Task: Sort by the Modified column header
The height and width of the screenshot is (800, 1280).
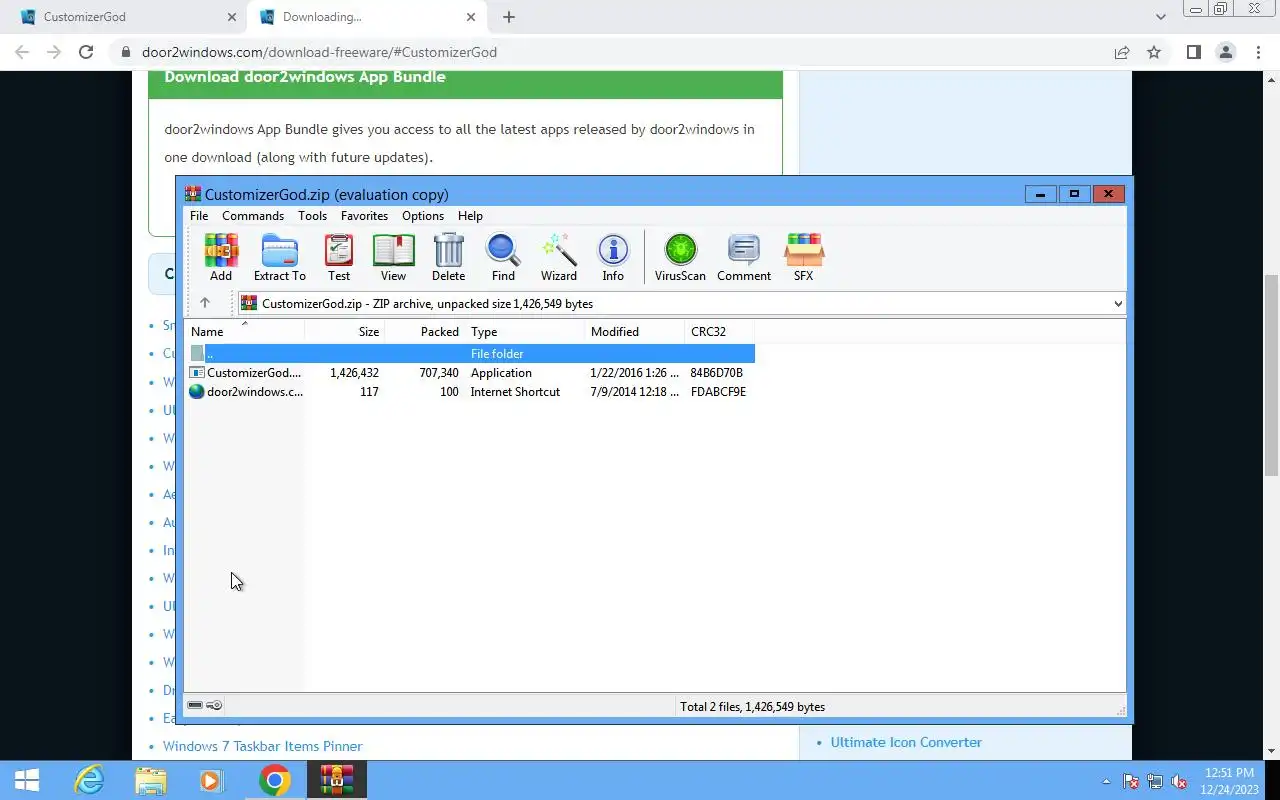Action: coord(635,331)
